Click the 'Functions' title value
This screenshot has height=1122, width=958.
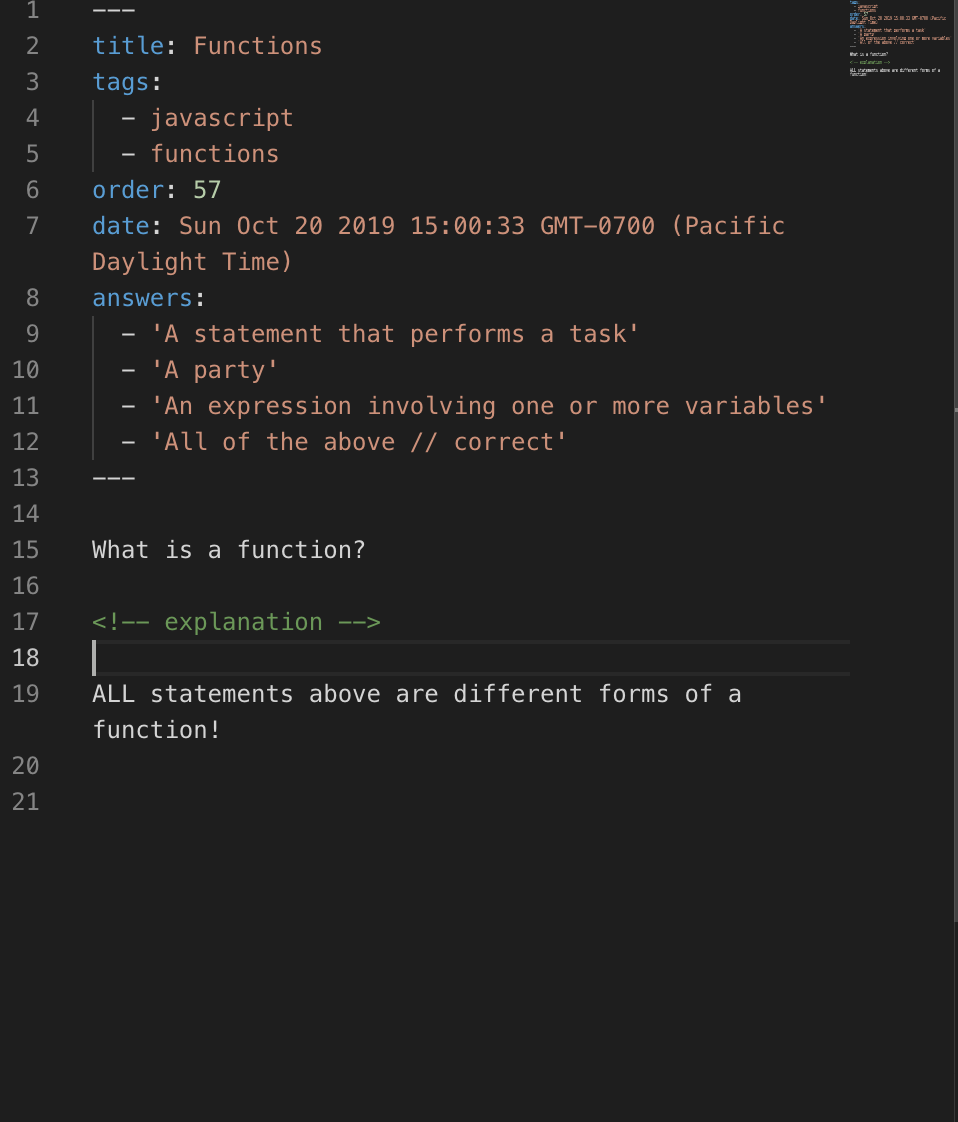pyautogui.click(x=257, y=46)
